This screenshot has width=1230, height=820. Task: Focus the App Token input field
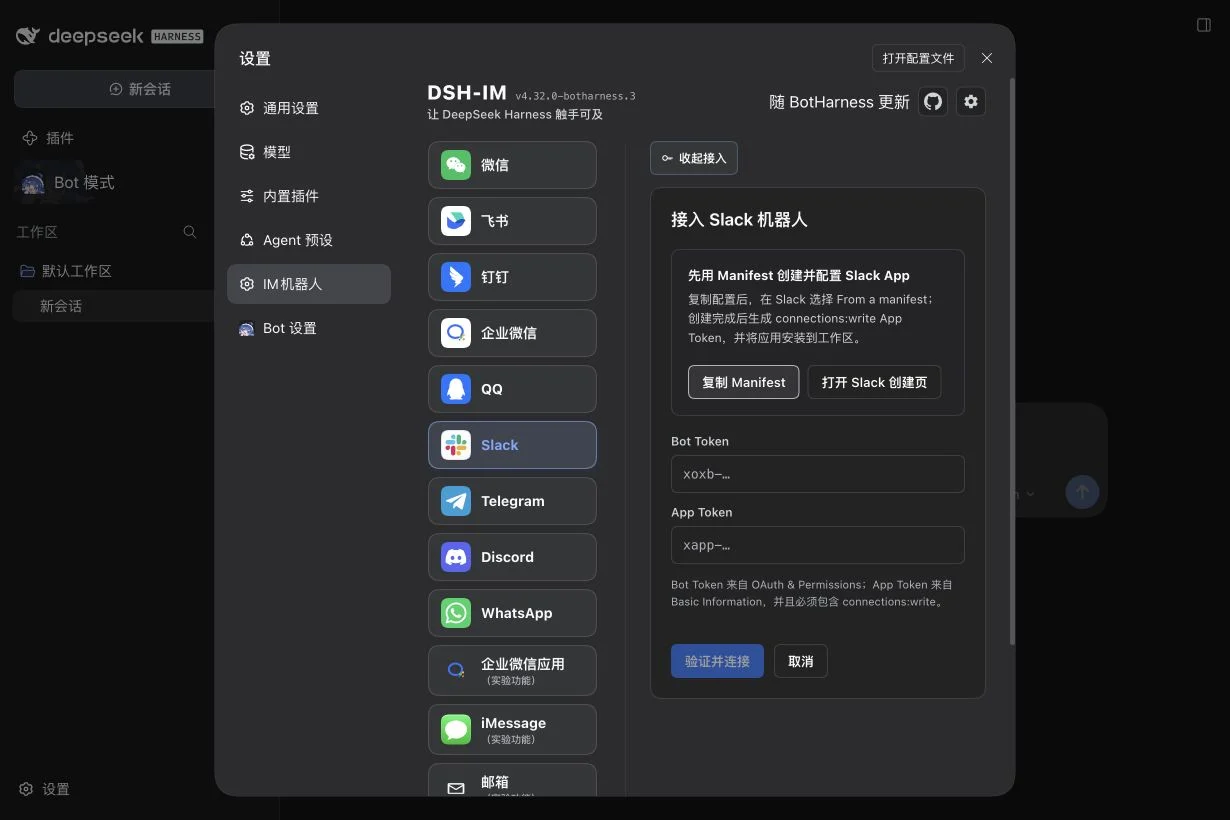point(817,545)
